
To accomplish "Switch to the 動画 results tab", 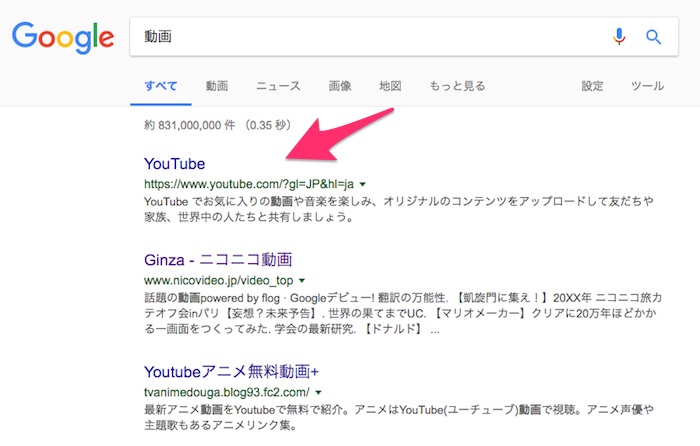I will coord(217,86).
